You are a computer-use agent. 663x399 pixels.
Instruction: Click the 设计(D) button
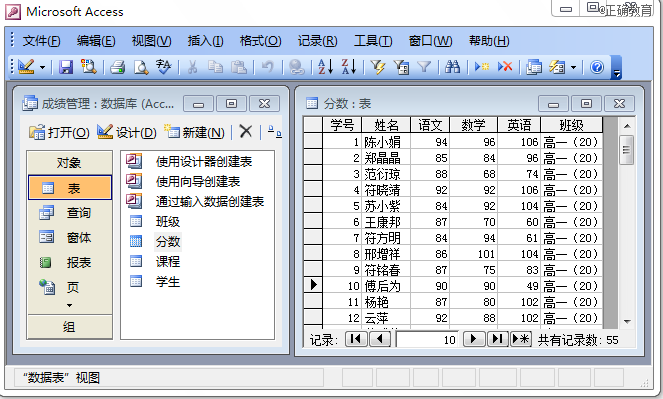126,133
